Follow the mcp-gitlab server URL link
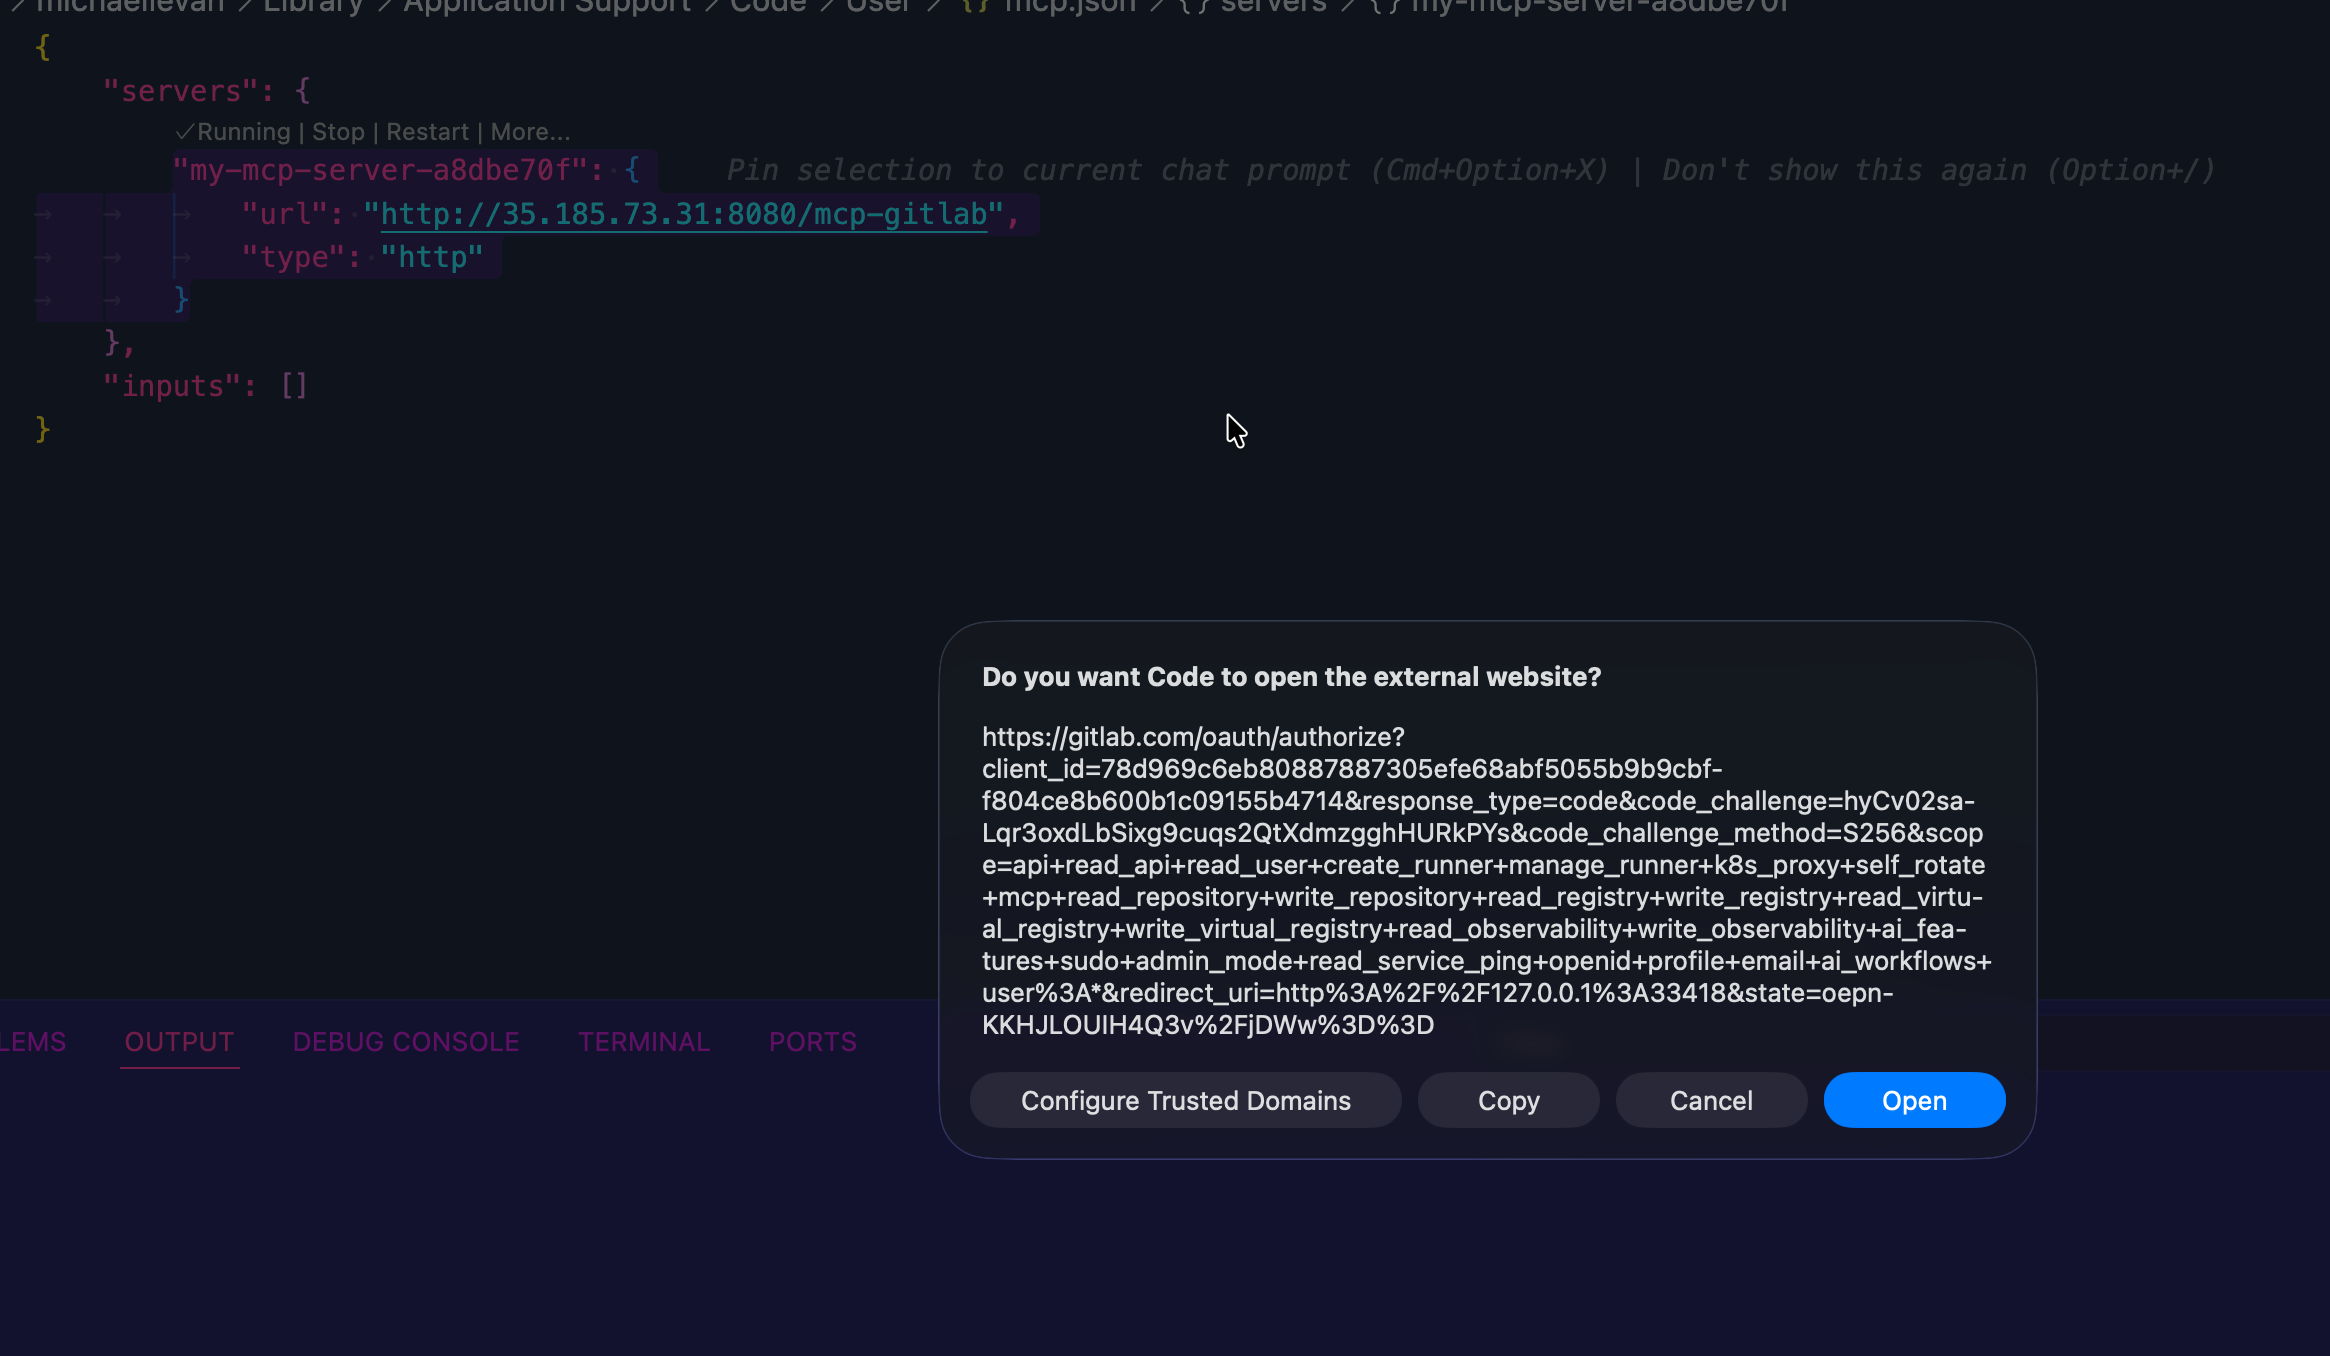 click(684, 214)
